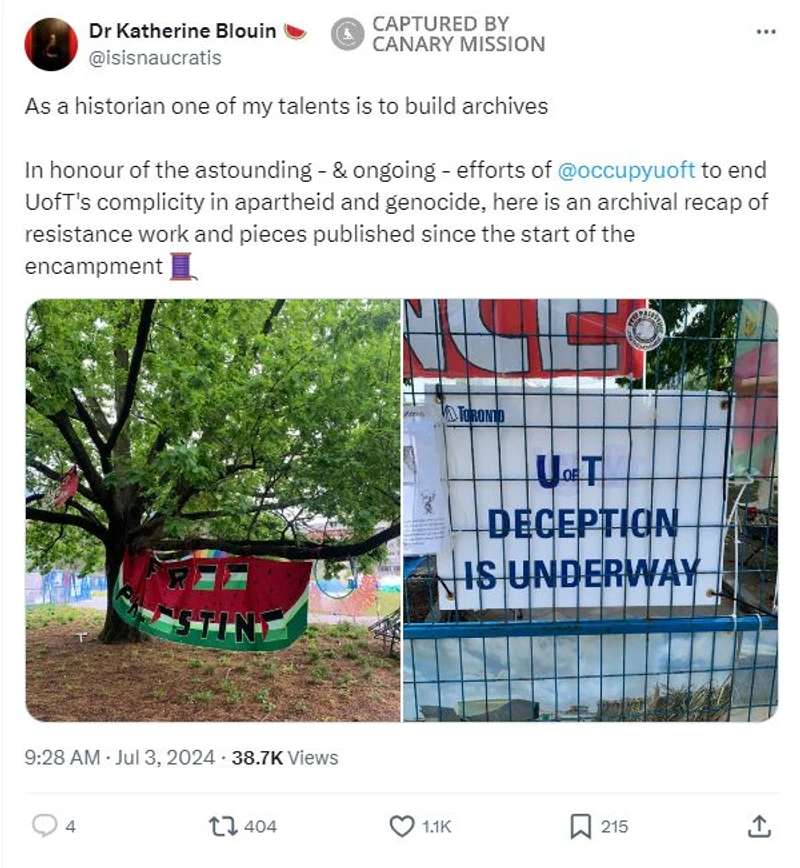This screenshot has width=800, height=868.
Task: Open the 38.7K Views analytics
Action: [x=285, y=757]
